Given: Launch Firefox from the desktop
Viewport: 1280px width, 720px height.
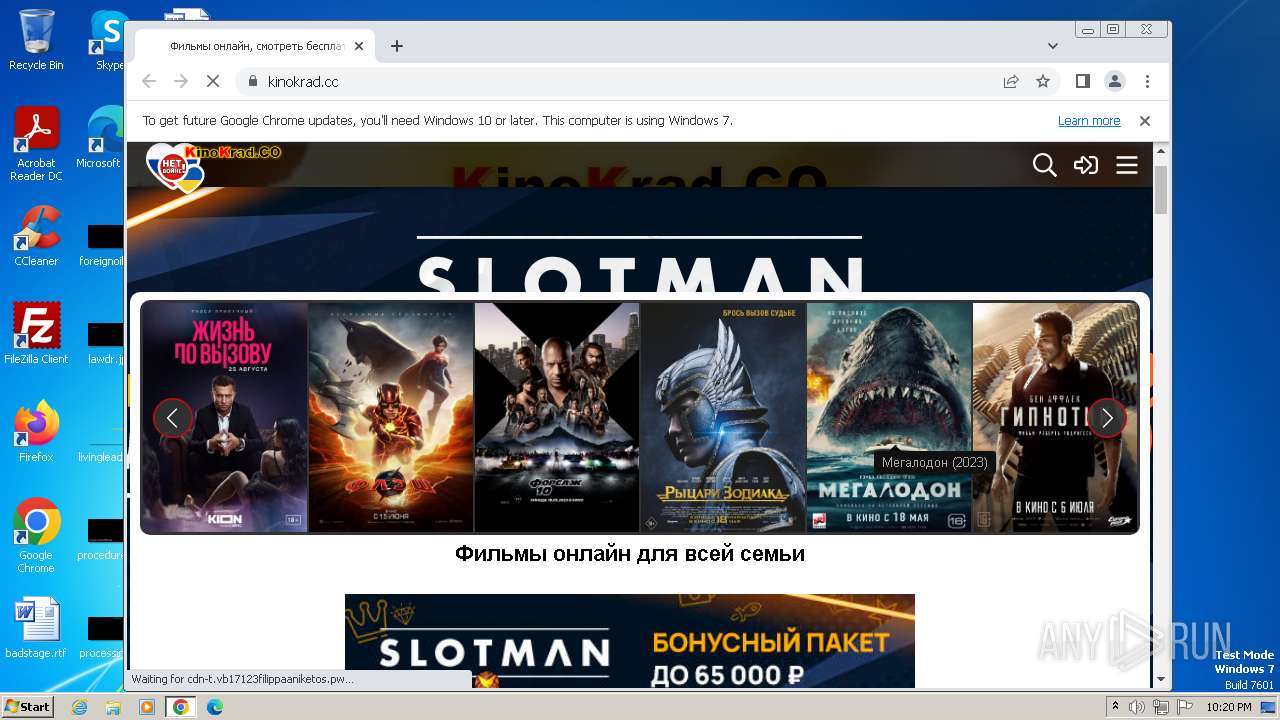Looking at the screenshot, I should click(x=36, y=431).
